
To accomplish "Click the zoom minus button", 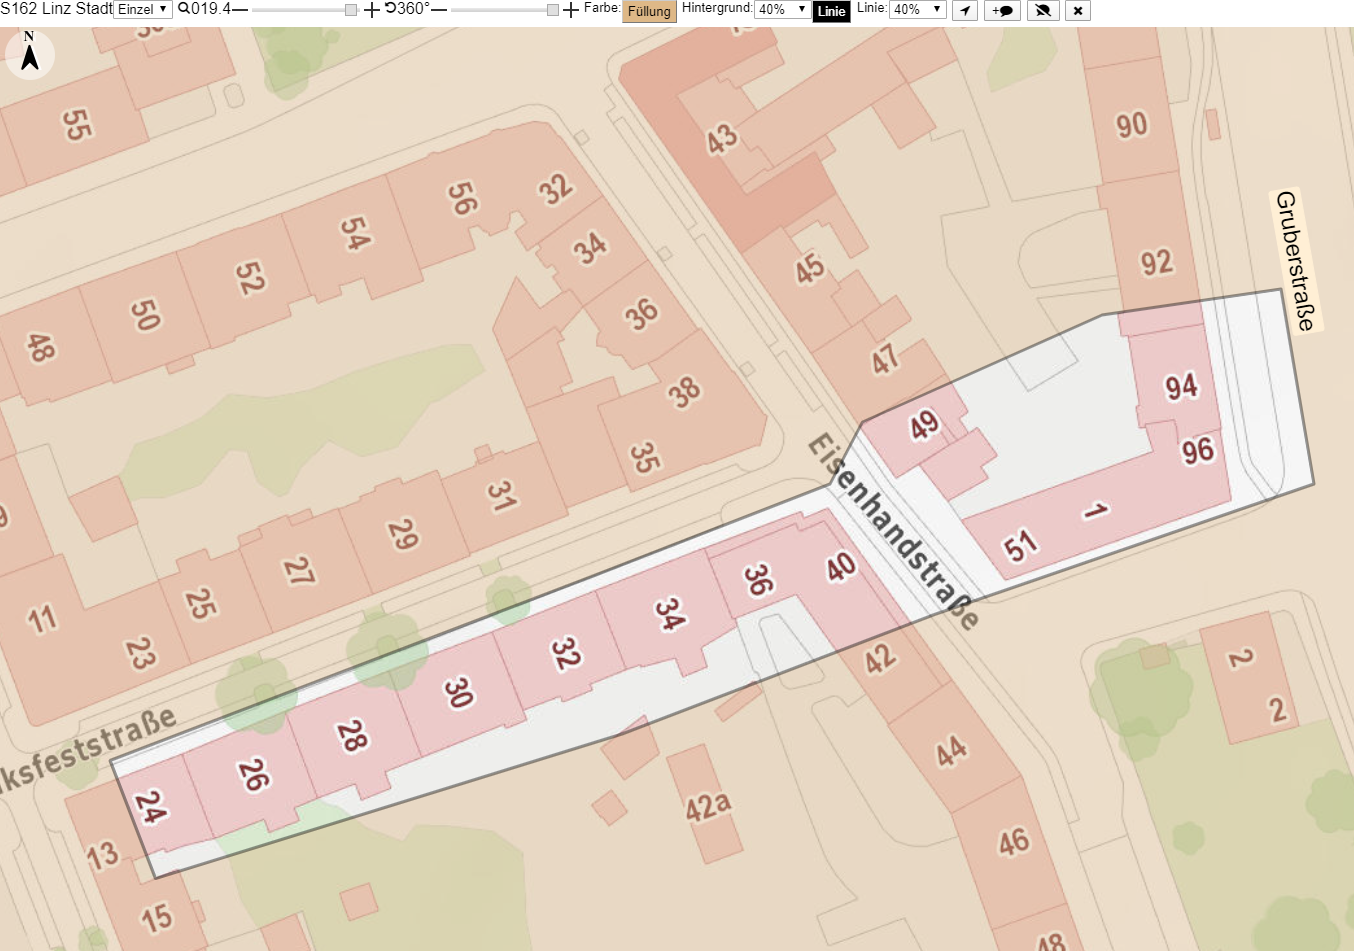I will (x=240, y=10).
